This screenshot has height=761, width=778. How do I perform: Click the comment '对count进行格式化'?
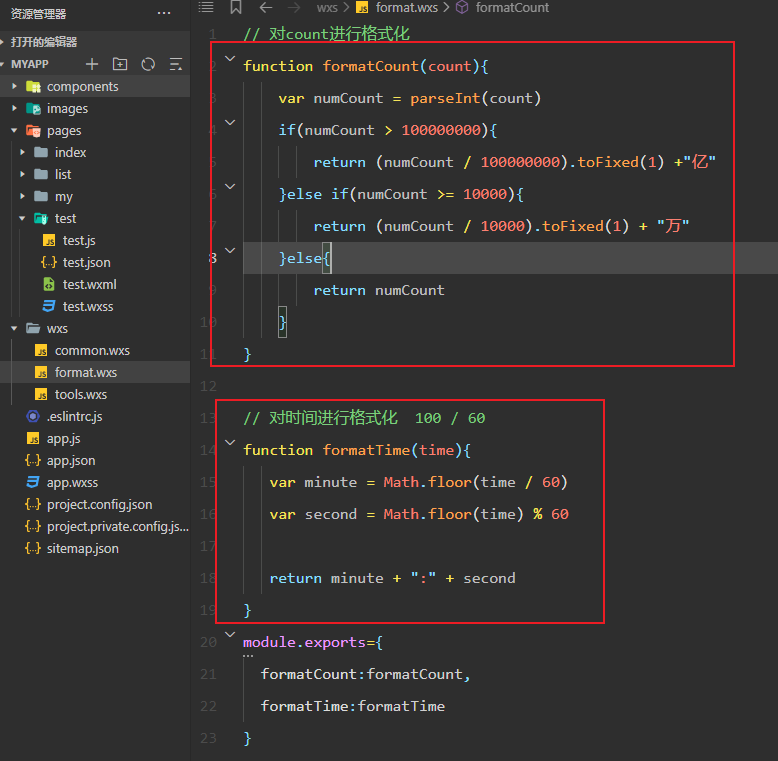[x=326, y=34]
